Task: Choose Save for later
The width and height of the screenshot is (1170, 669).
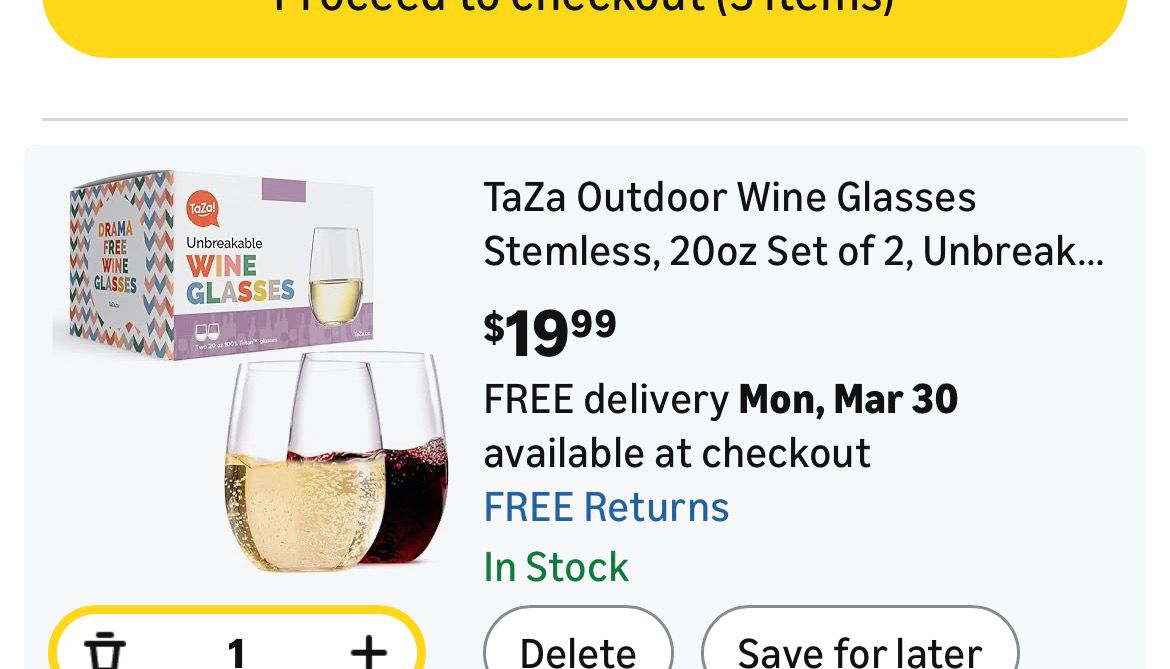Action: click(x=859, y=650)
